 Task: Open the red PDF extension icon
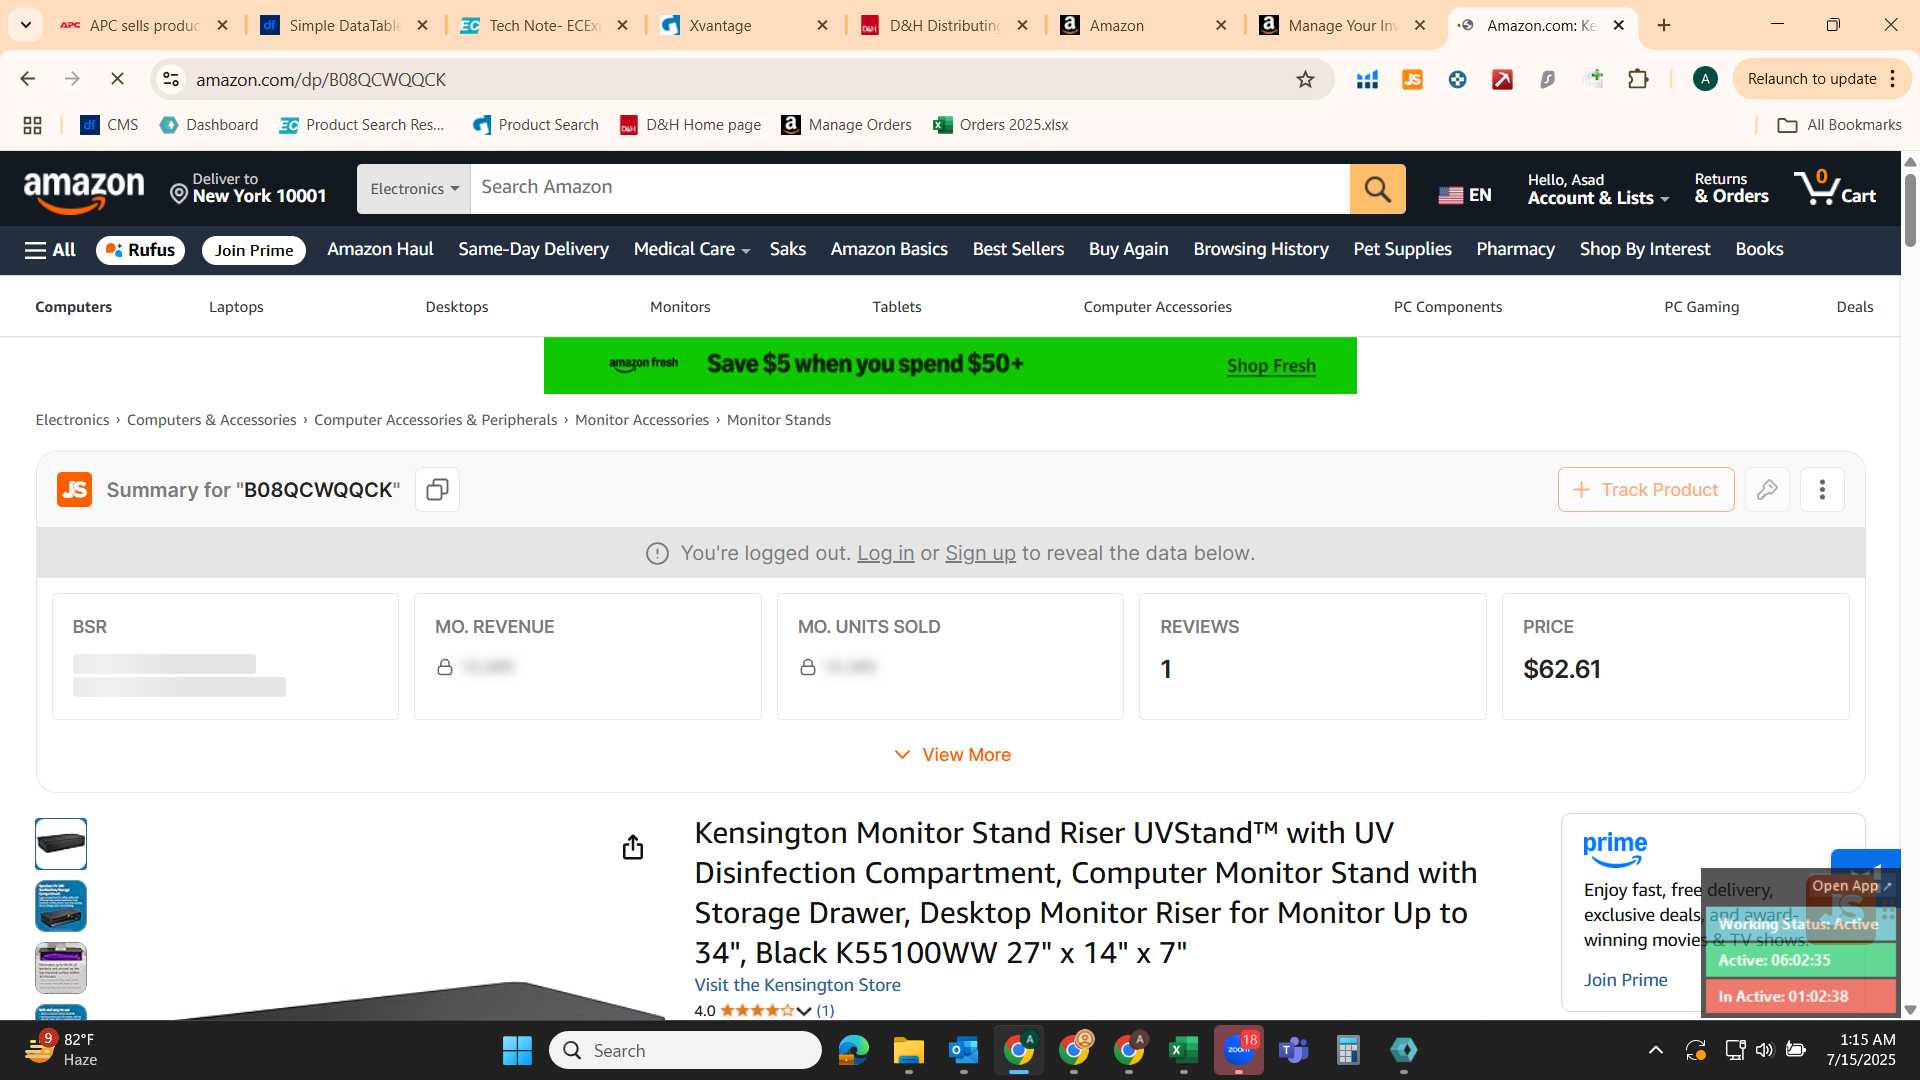1502,79
